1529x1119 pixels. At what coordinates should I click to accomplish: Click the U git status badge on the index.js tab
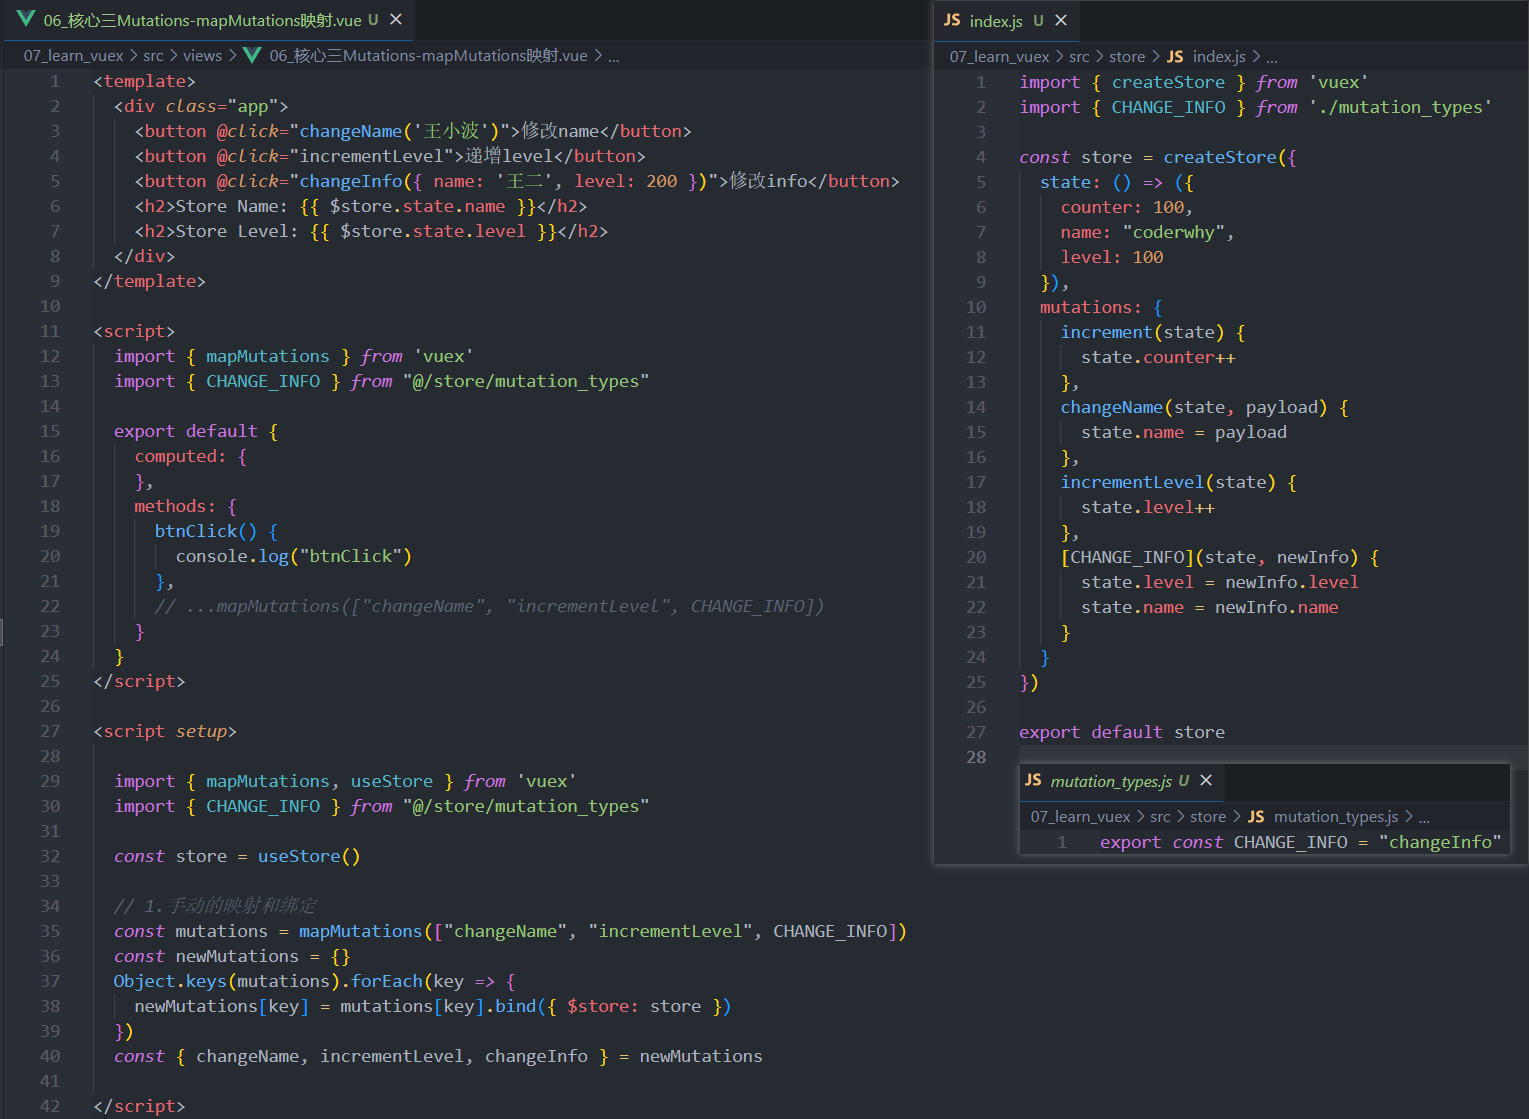[1038, 20]
